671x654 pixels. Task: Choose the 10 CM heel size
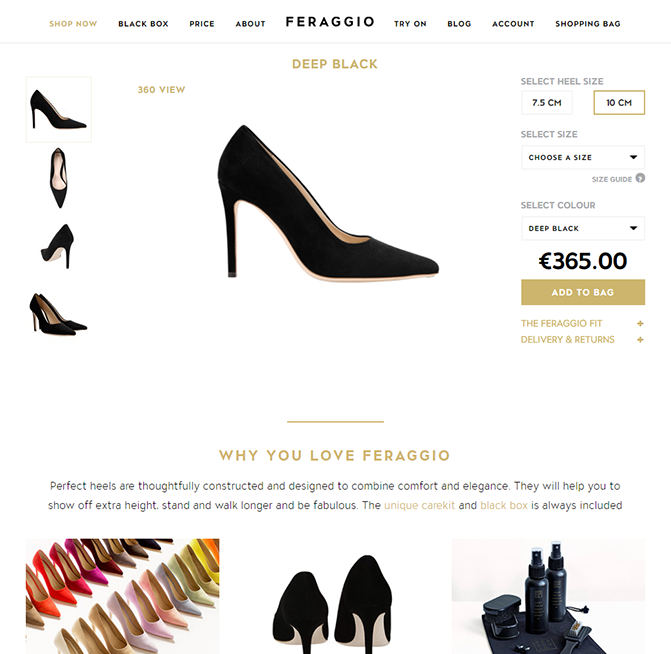point(619,103)
